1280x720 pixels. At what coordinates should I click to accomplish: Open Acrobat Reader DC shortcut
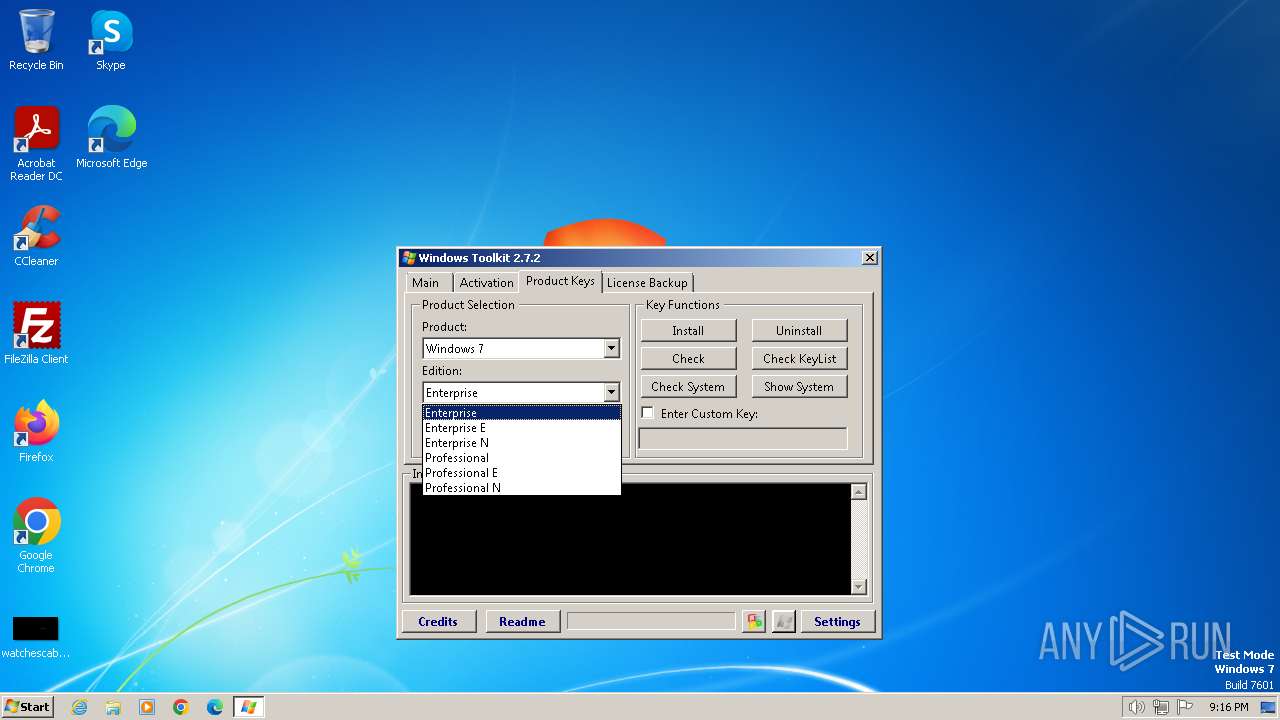pyautogui.click(x=36, y=144)
